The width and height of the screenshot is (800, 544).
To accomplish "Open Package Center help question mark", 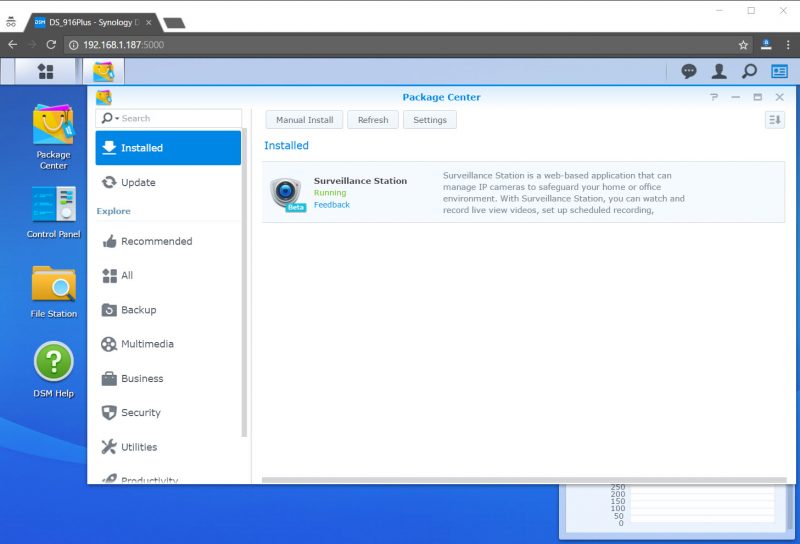I will (714, 97).
